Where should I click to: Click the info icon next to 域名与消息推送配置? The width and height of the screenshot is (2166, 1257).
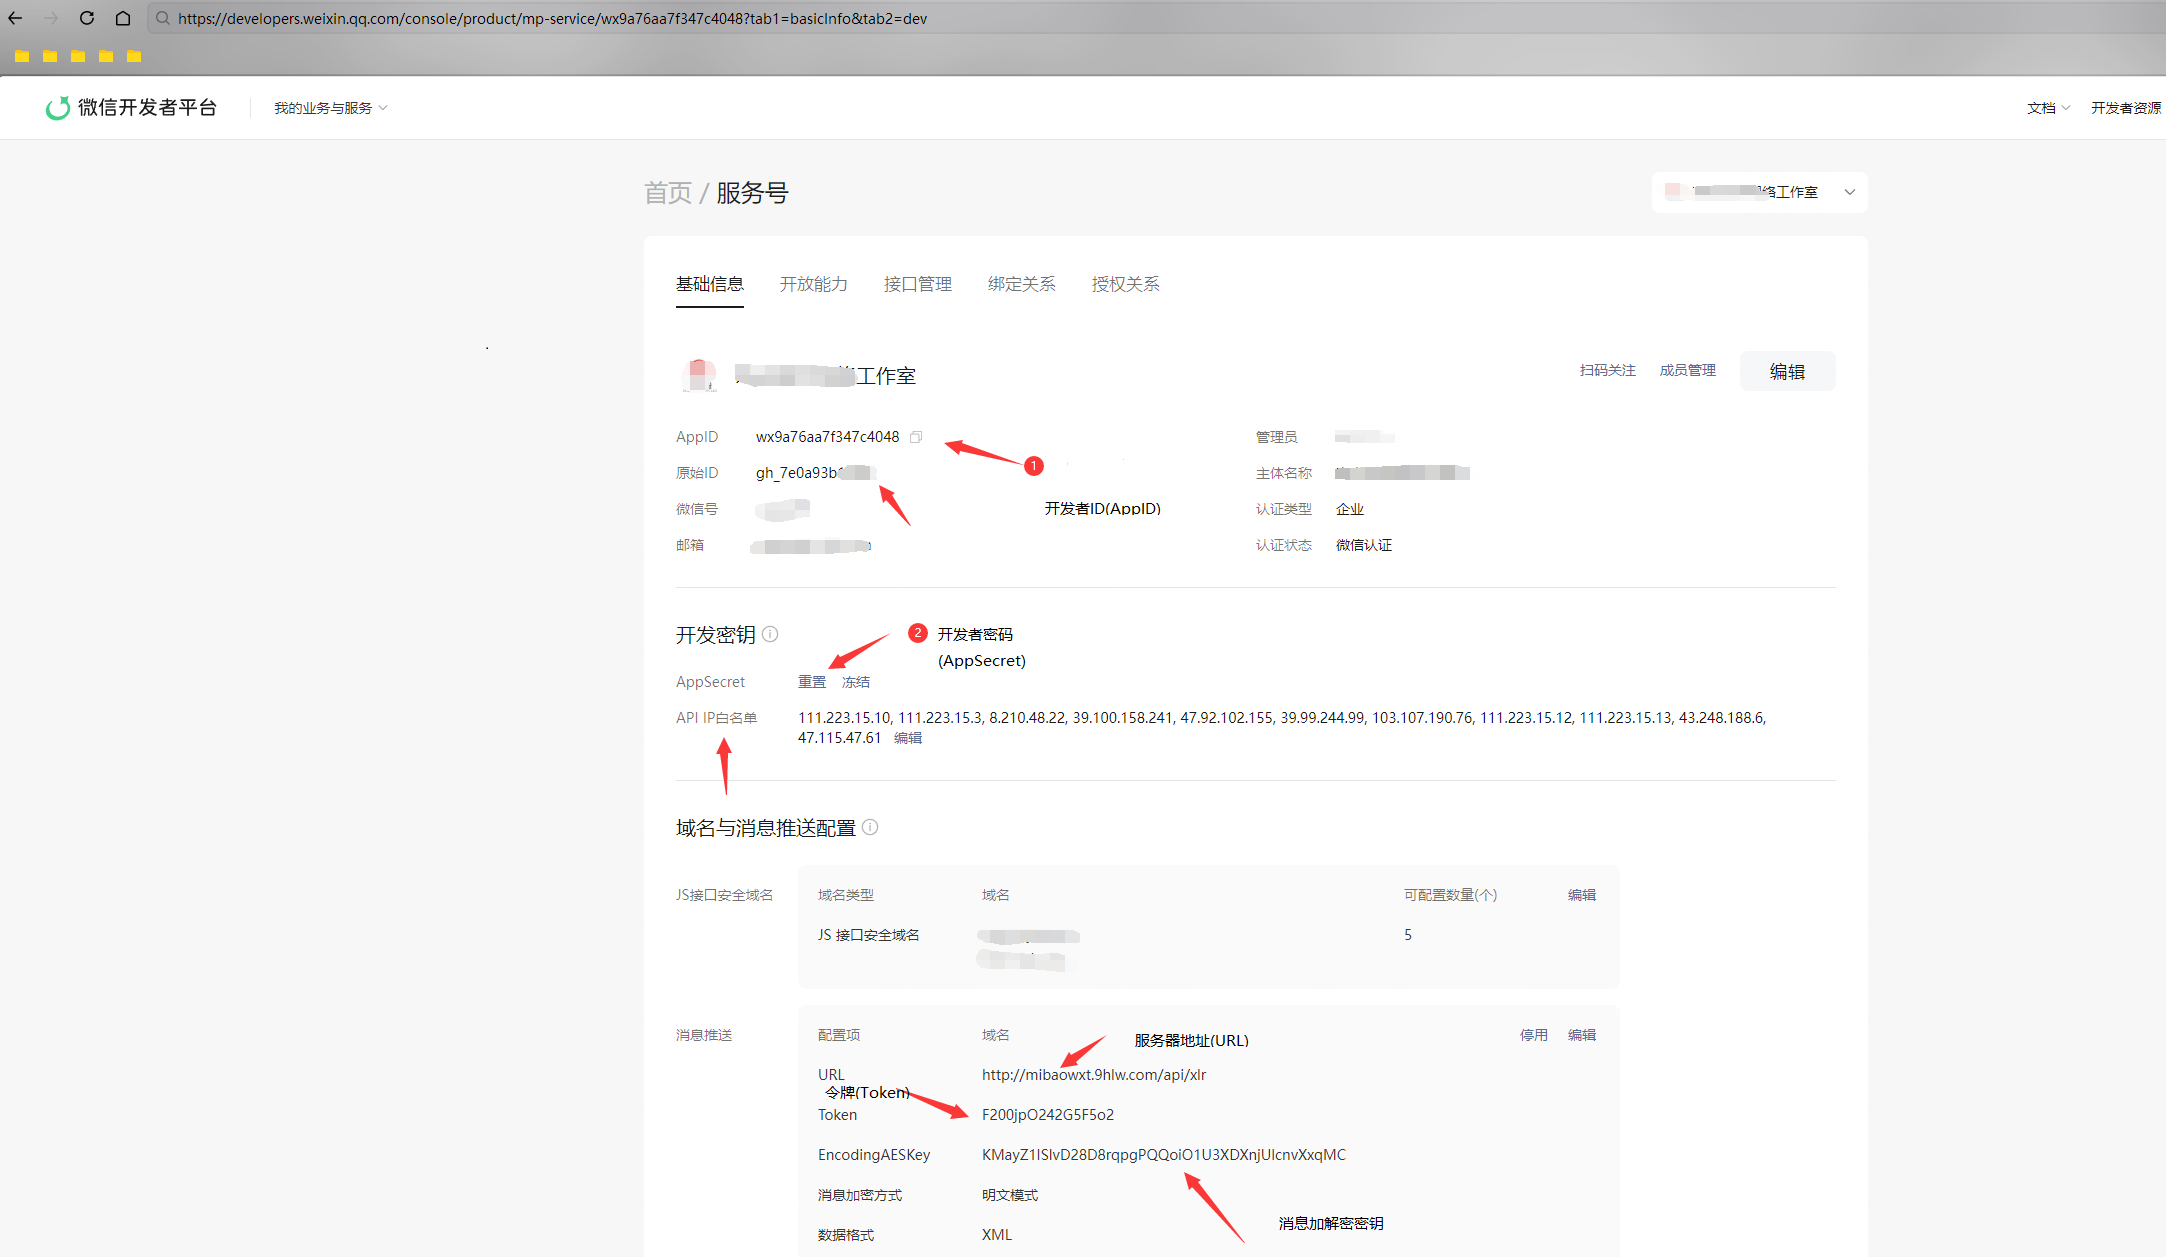click(869, 827)
